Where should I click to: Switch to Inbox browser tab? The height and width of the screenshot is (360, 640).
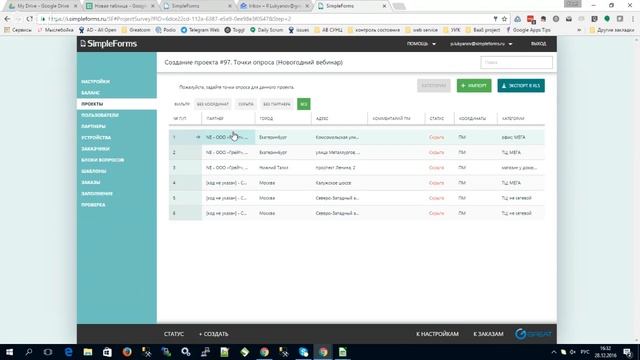274,6
